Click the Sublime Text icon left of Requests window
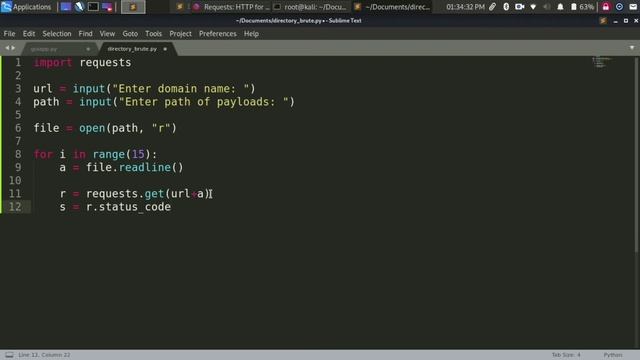The width and height of the screenshot is (640, 360). pos(179,7)
